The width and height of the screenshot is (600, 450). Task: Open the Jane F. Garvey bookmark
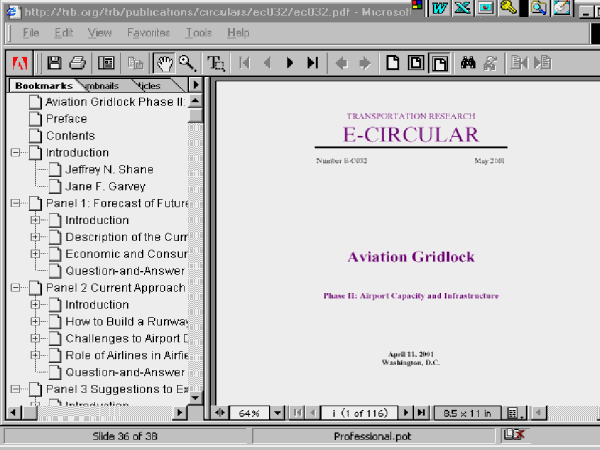click(105, 186)
